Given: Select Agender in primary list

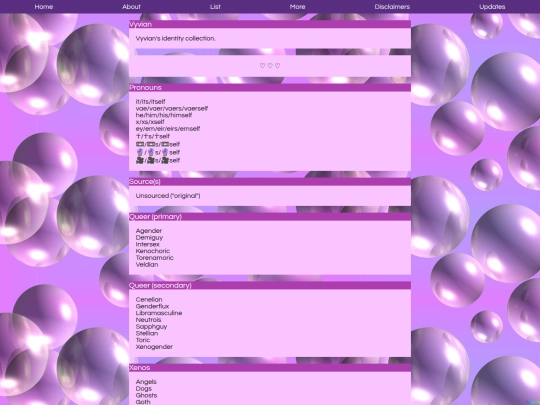Looking at the screenshot, I should 149,231.
